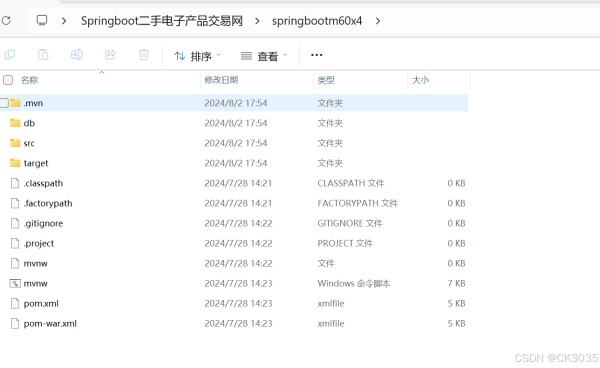Viewport: 600px width, 368px height.
Task: Select the src folder icon
Action: click(15, 143)
